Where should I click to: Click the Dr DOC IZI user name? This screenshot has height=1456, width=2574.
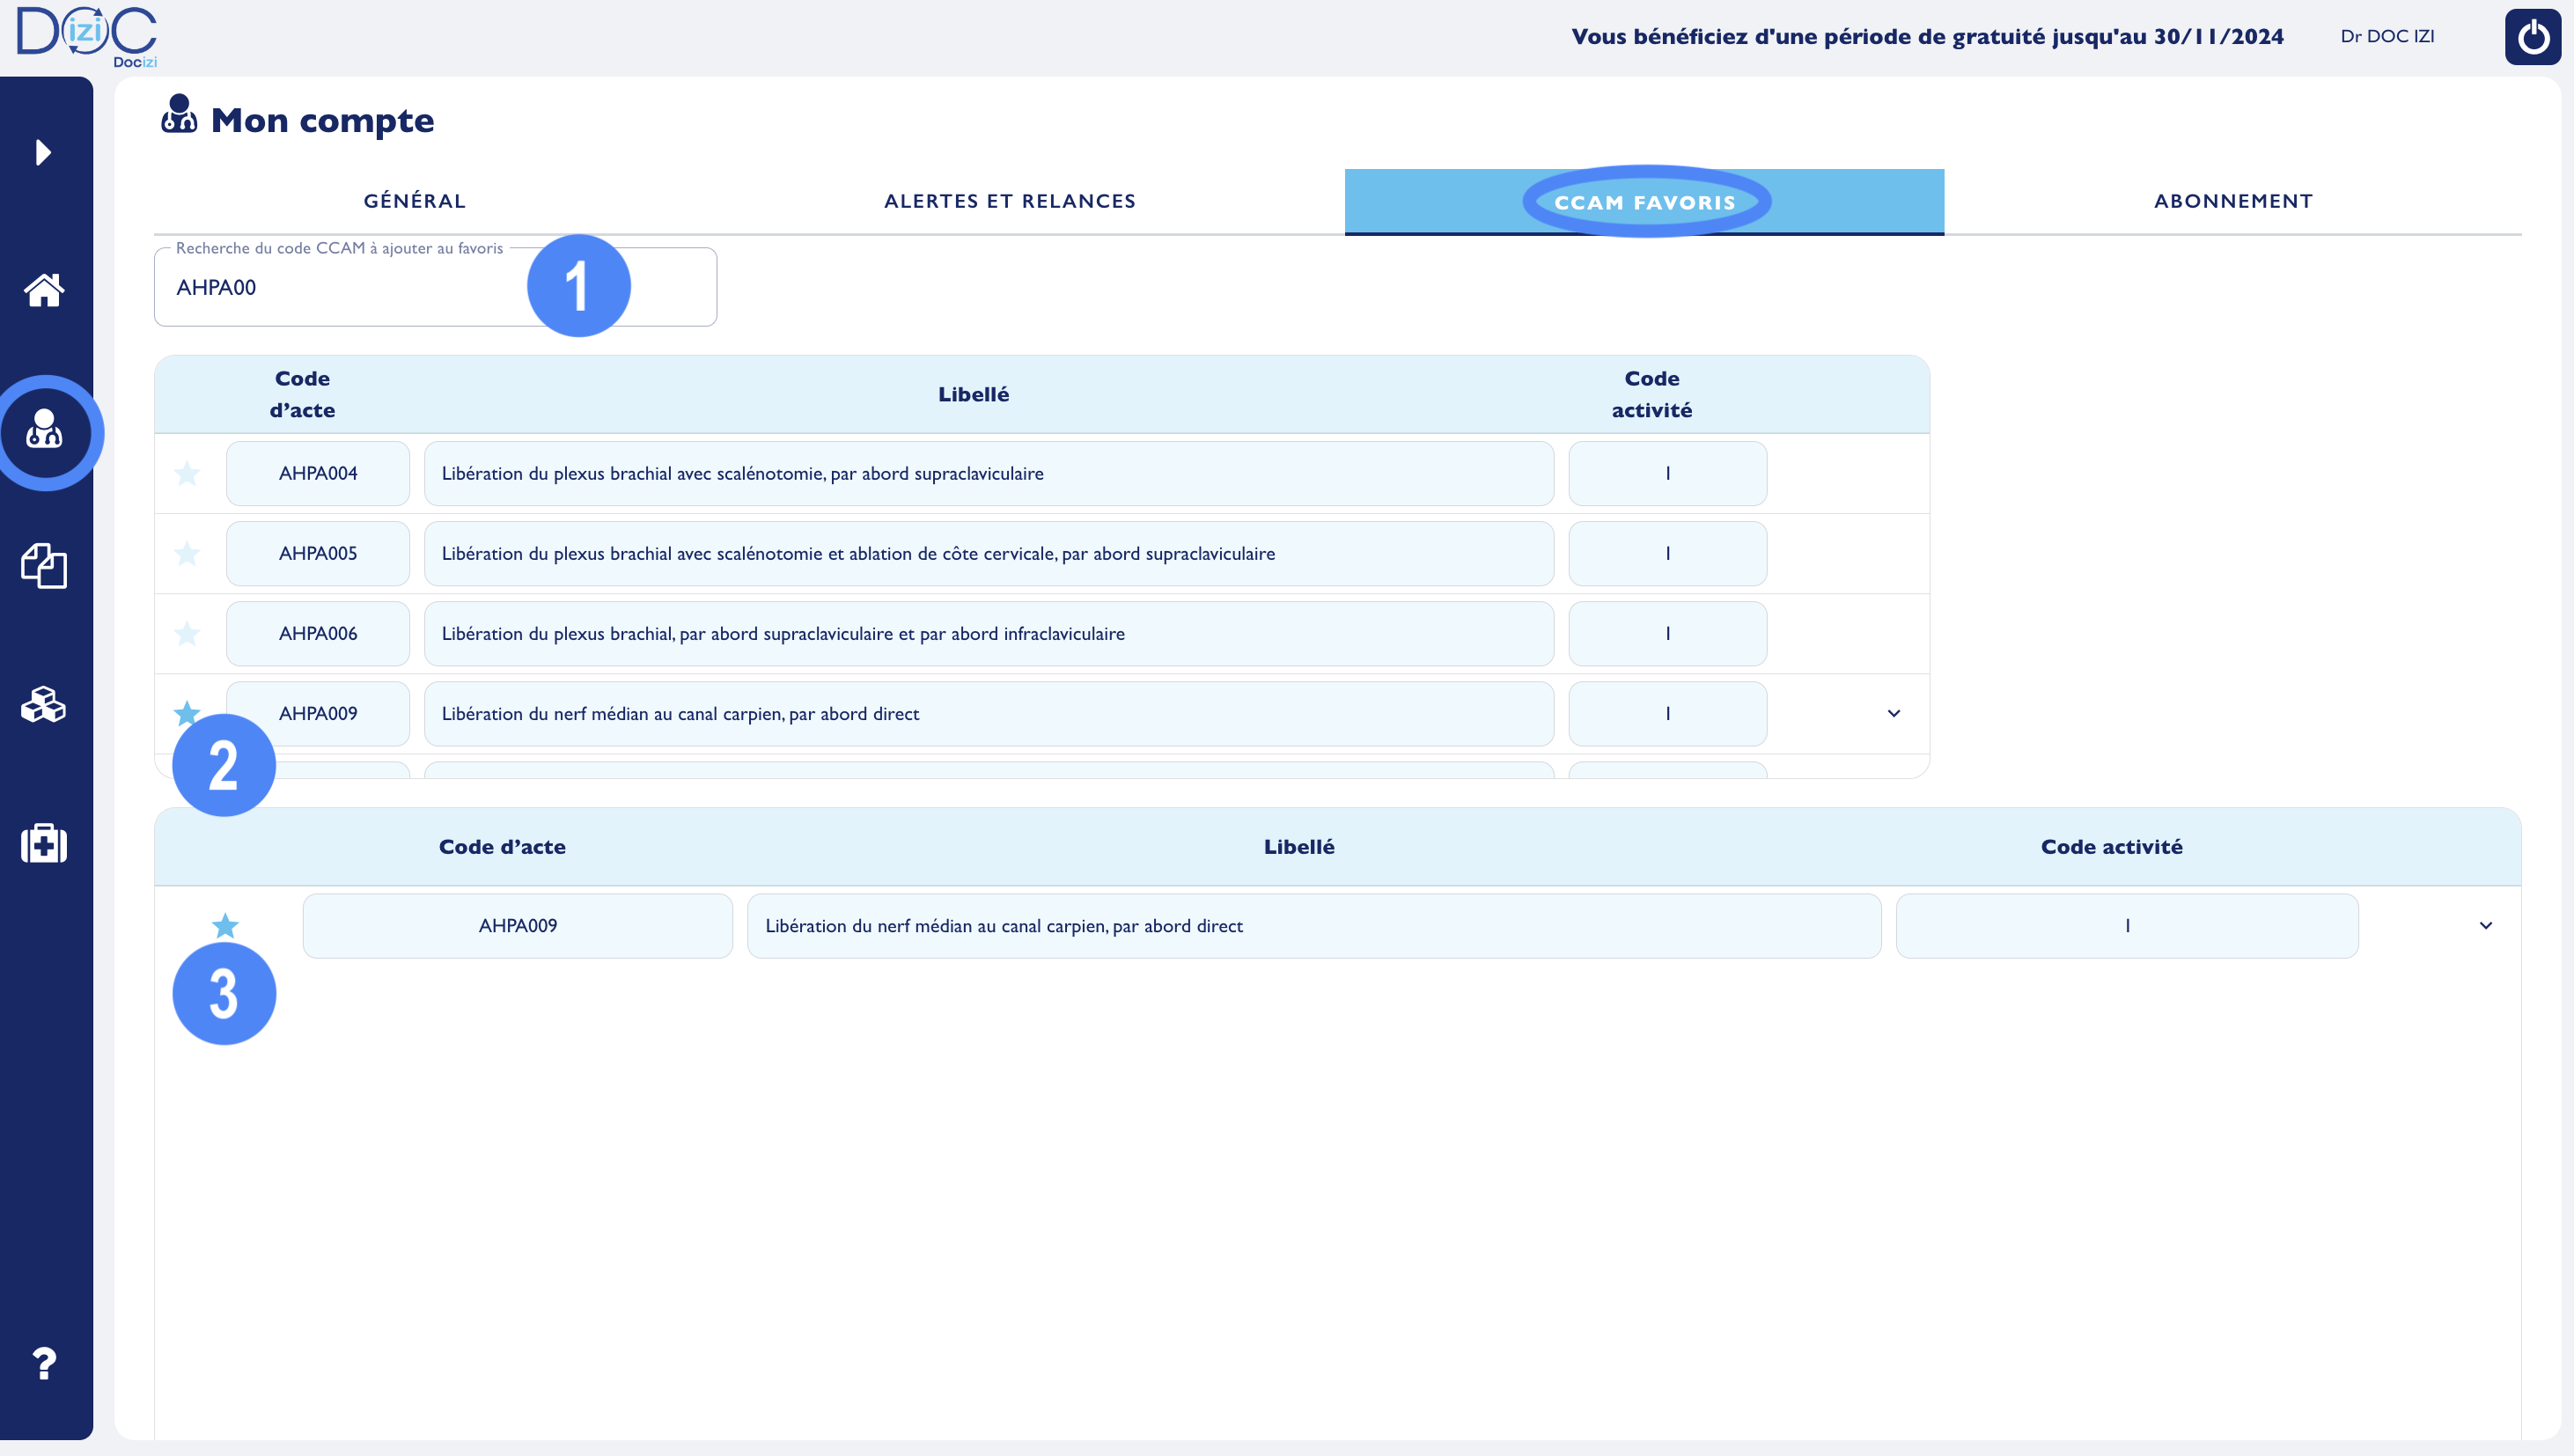pyautogui.click(x=2387, y=36)
